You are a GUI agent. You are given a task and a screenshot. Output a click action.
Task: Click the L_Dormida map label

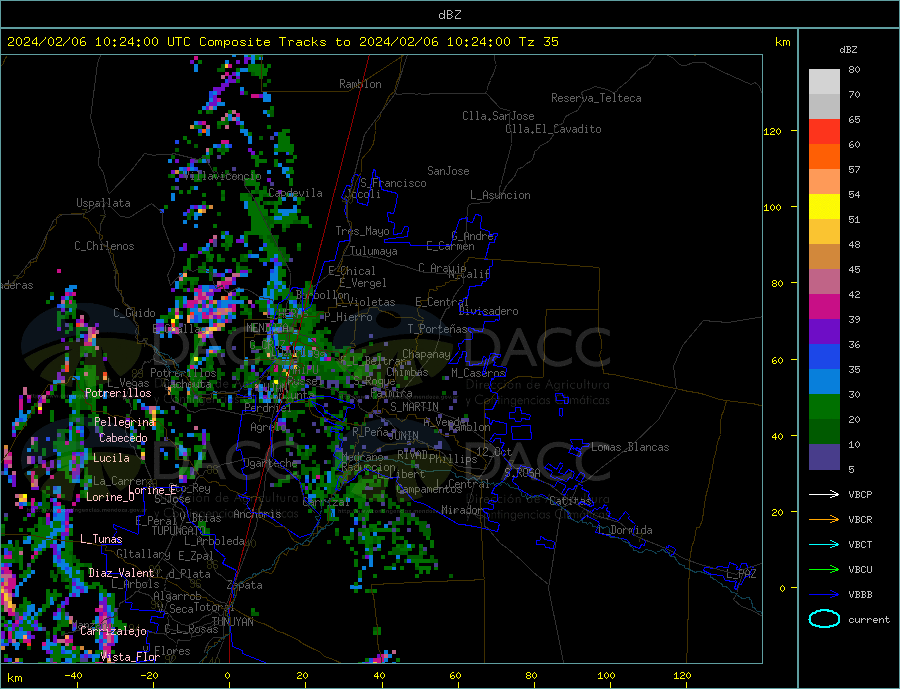[x=625, y=531]
